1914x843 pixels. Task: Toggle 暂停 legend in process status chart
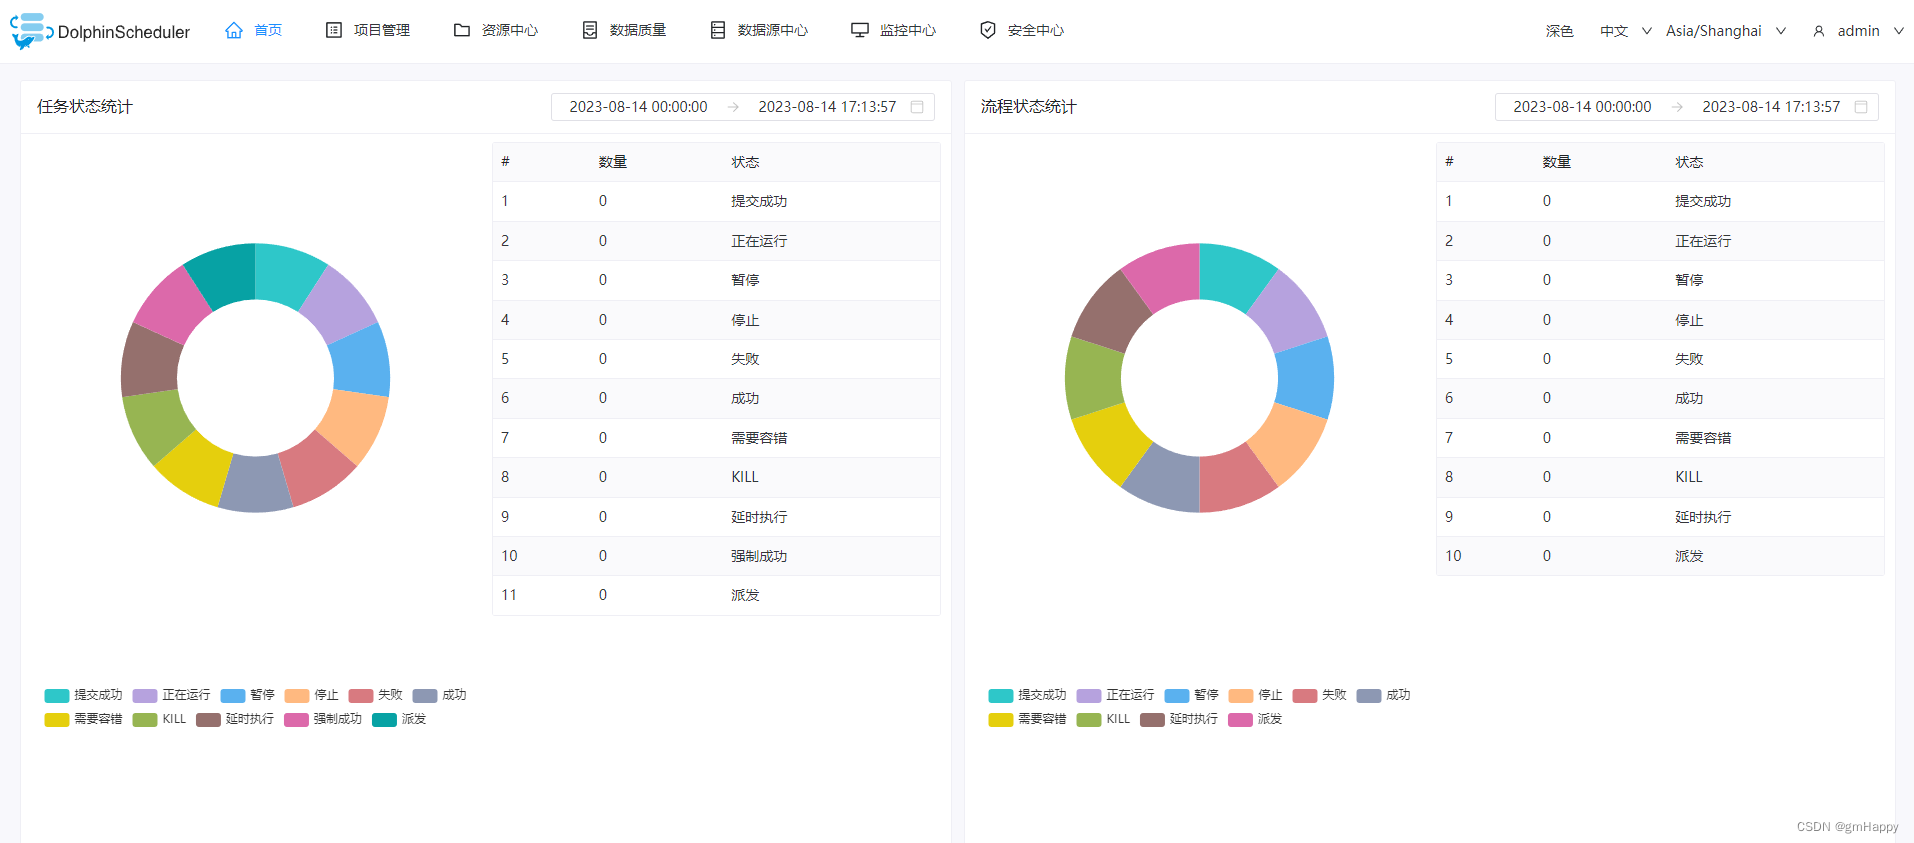pos(1191,695)
